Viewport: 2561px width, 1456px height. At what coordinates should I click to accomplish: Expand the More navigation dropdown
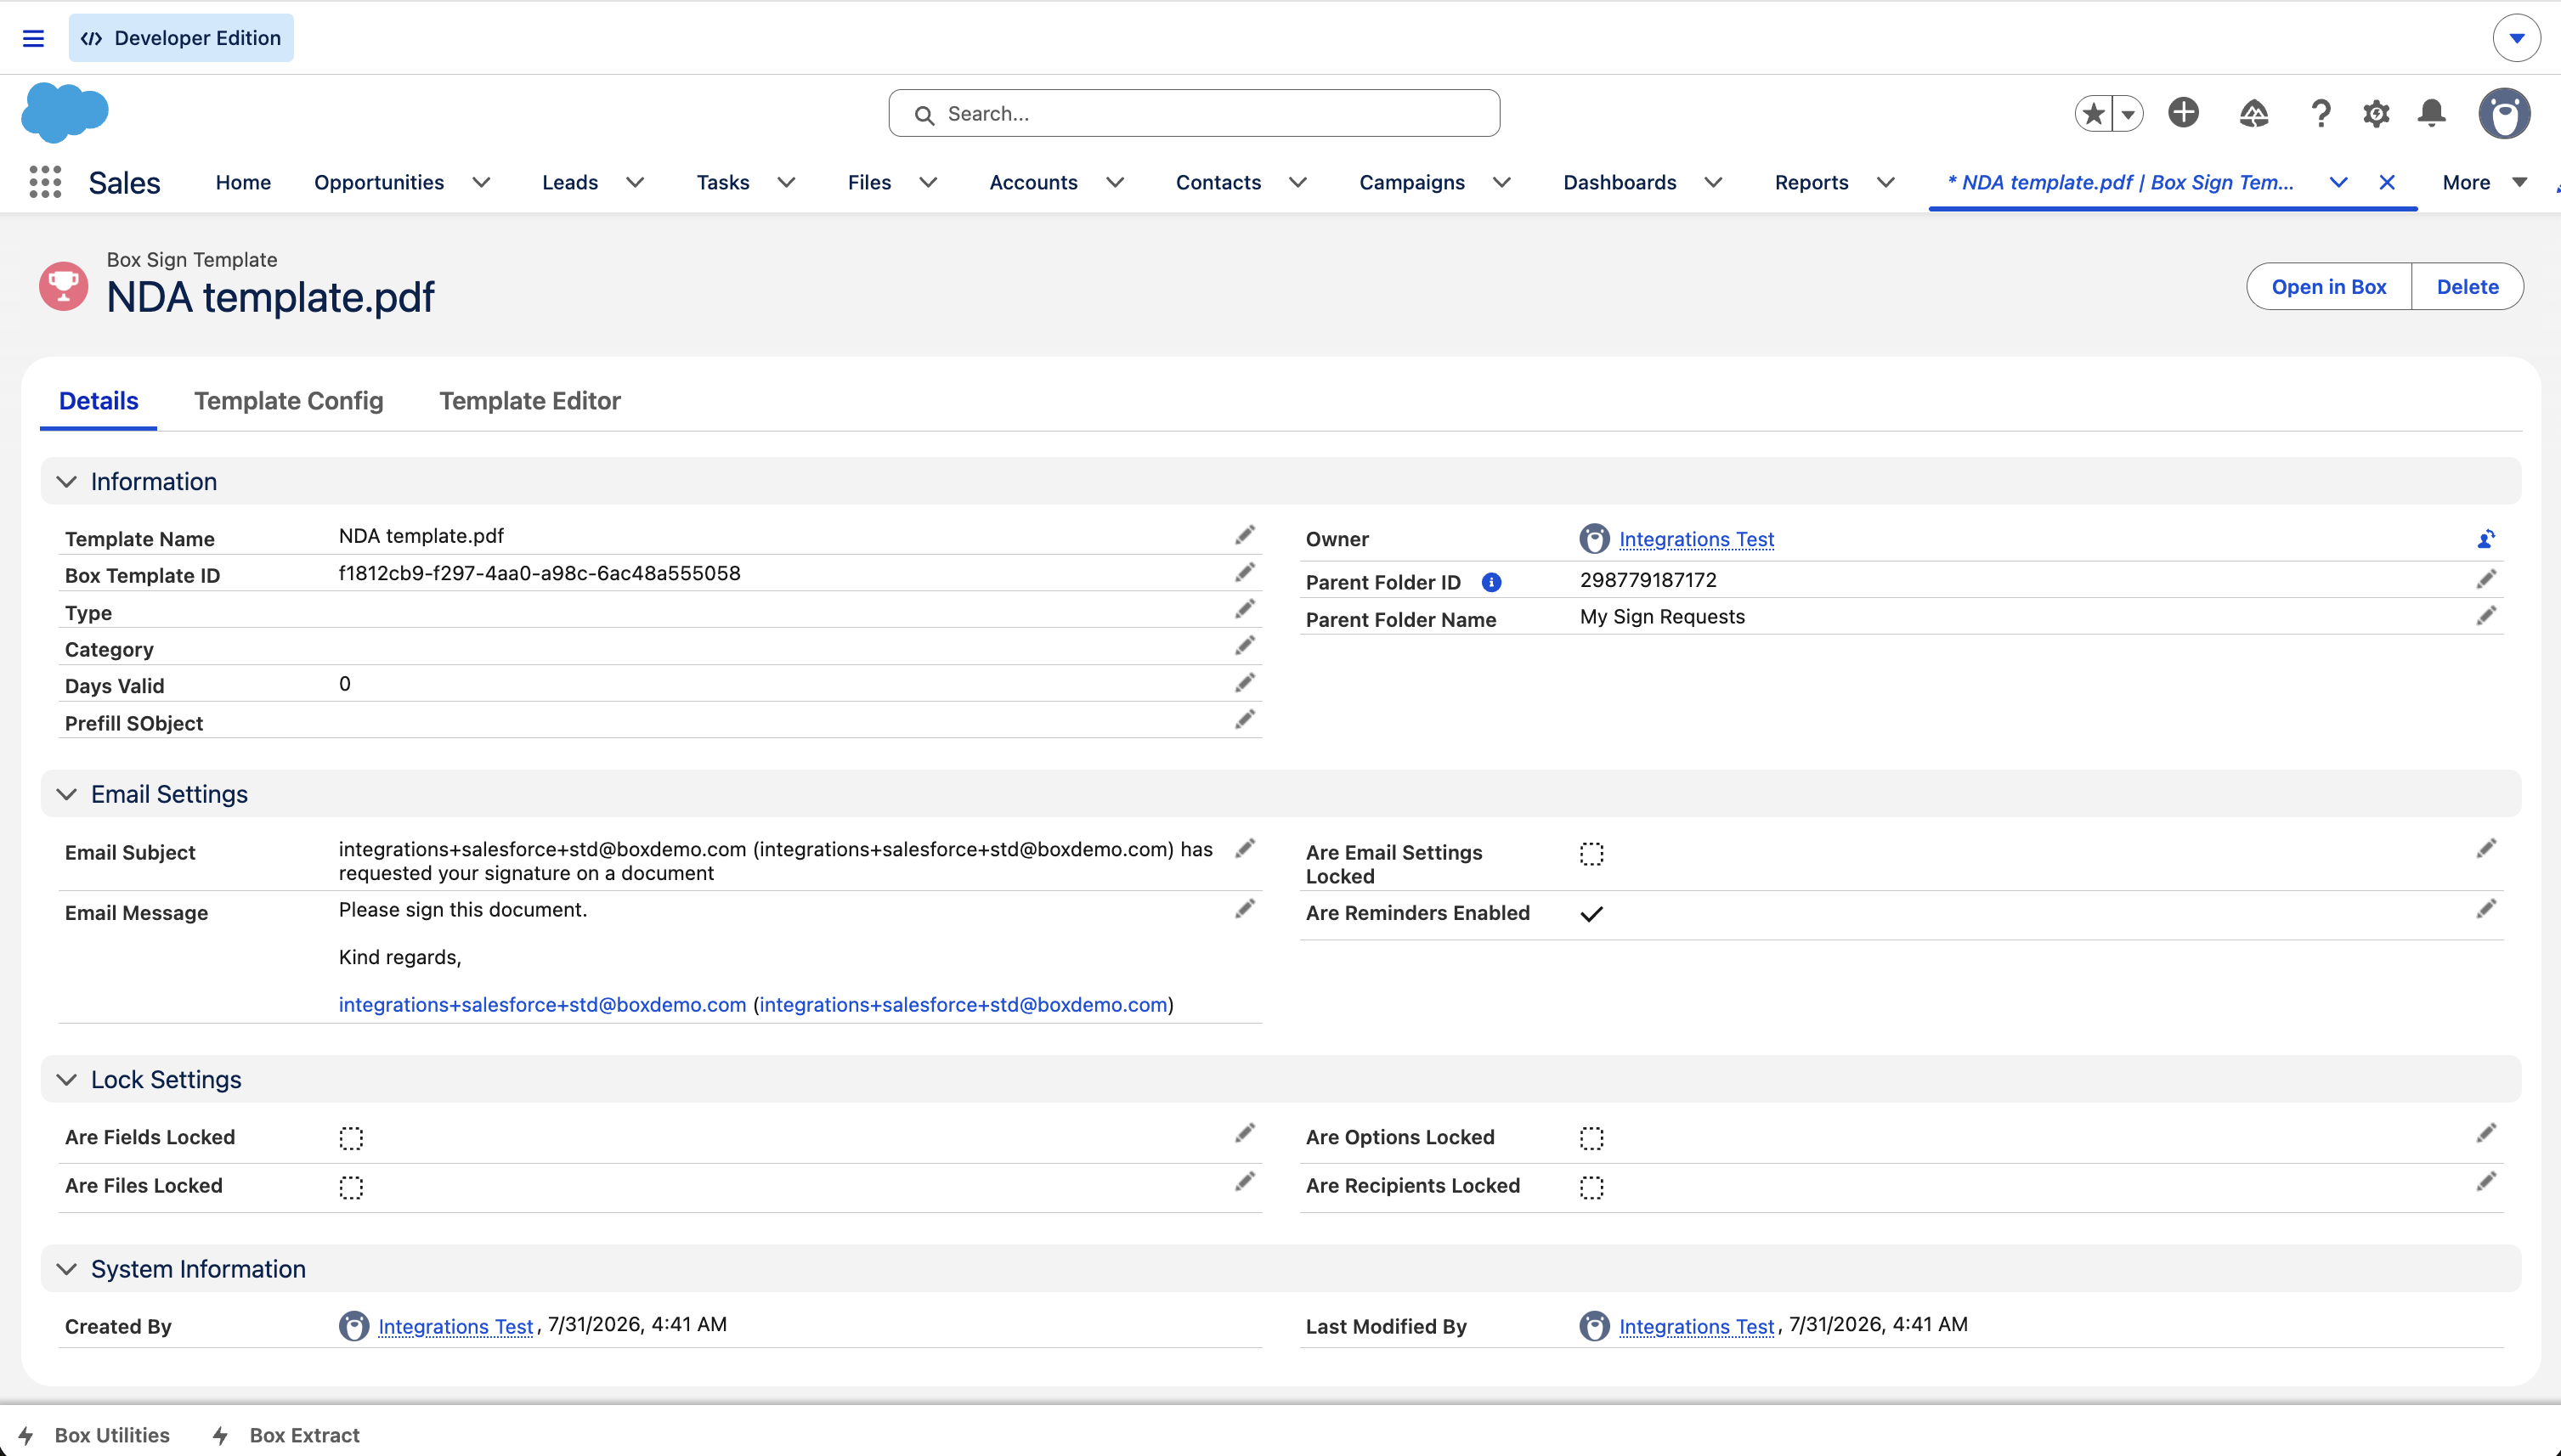click(x=2484, y=182)
